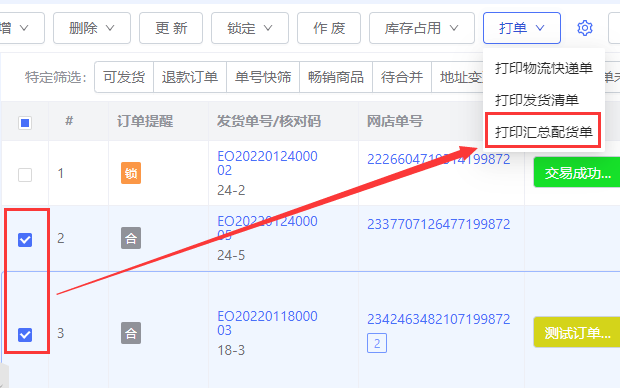Click the verification code 24-5
Screen dimensions: 620x388
(231, 256)
